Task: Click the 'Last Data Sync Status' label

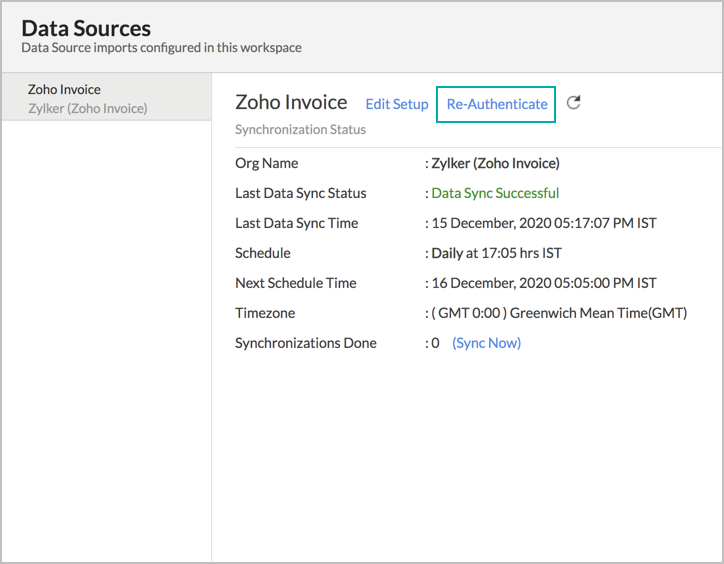Action: 301,193
